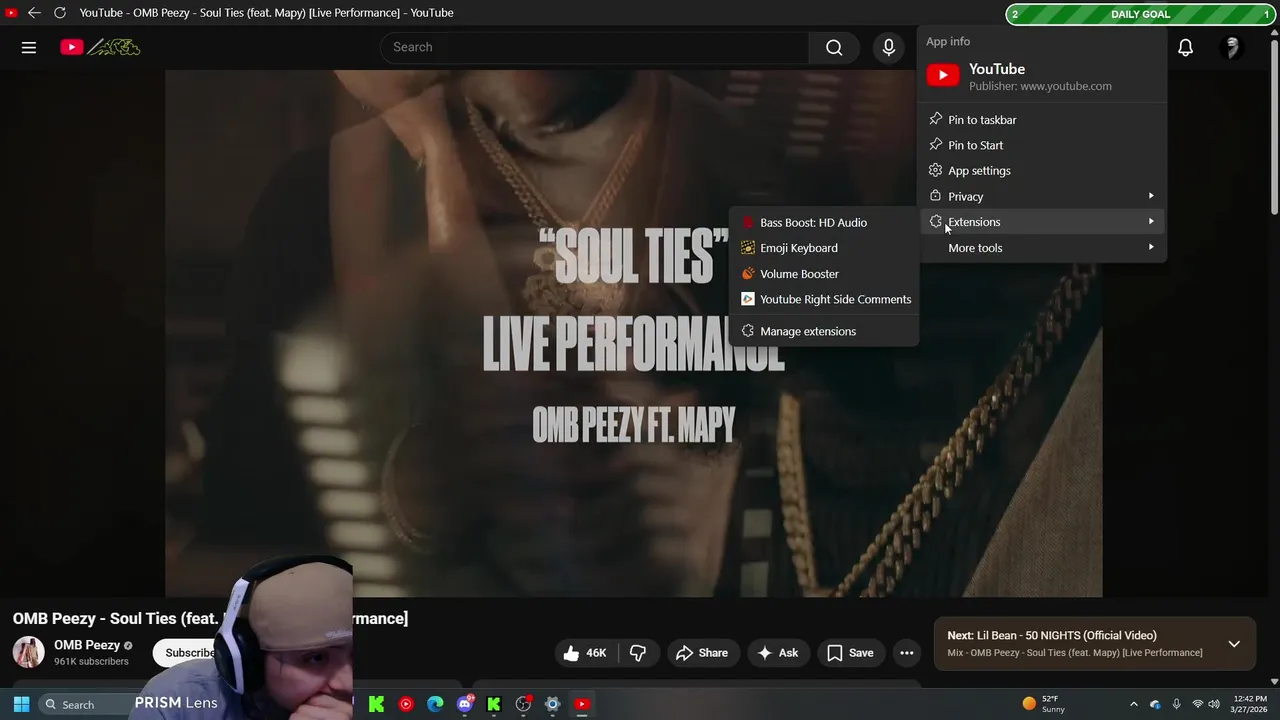Open Wi-Fi network tray icon
Viewport: 1280px width, 720px height.
(1197, 704)
